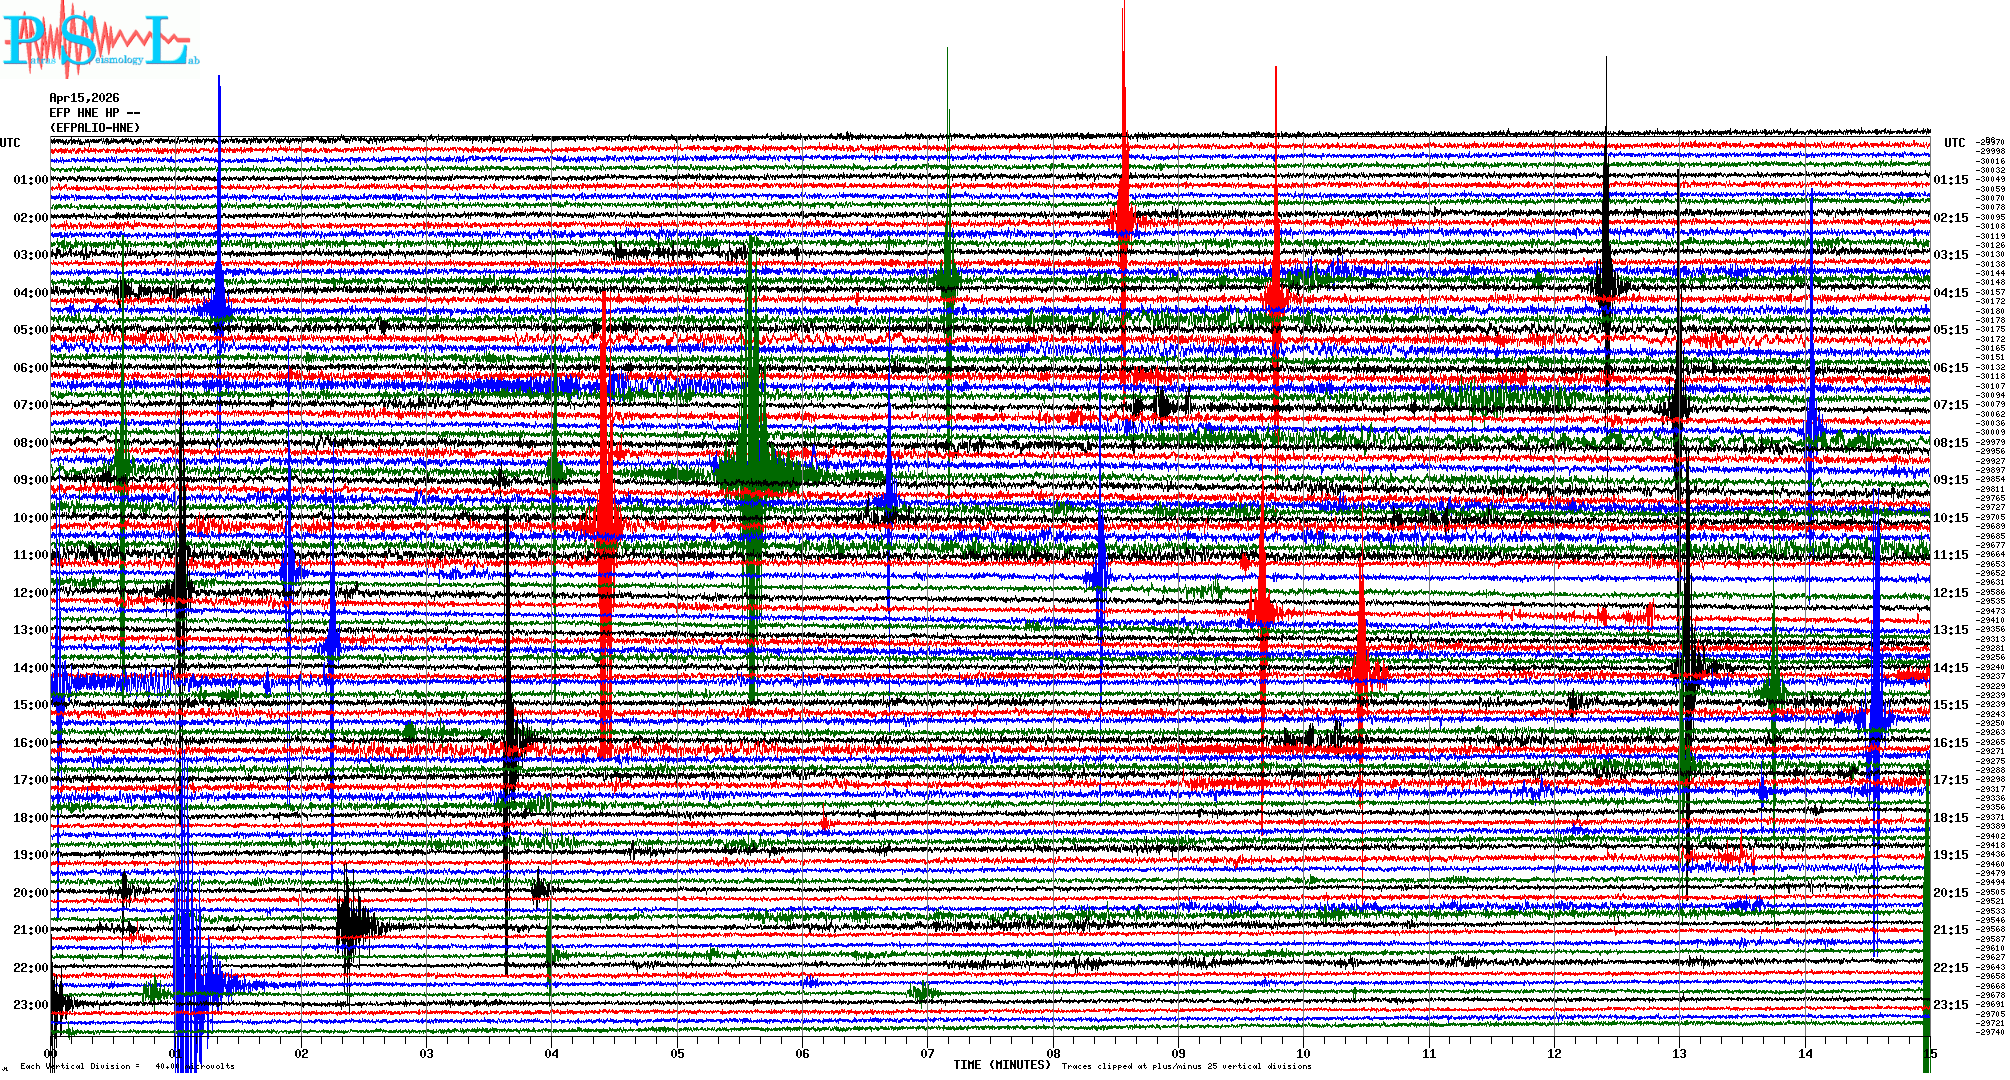Image resolution: width=2010 pixels, height=1080 pixels.
Task: Select the EFP HNE HP station text
Action: 94,113
